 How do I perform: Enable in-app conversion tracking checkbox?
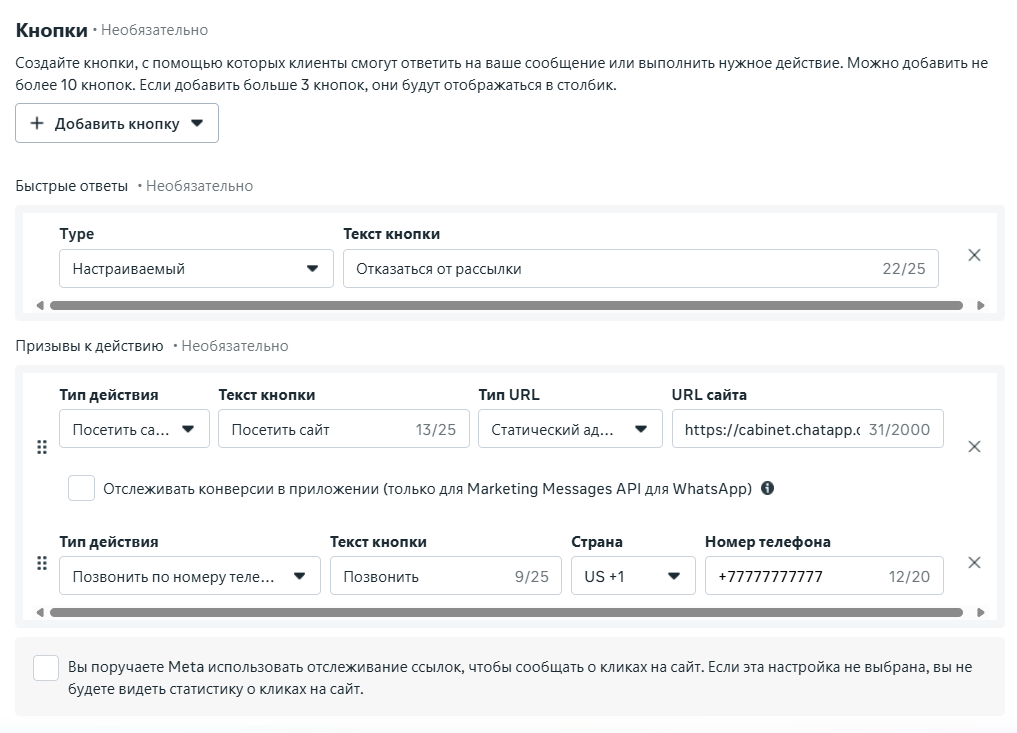[82, 488]
